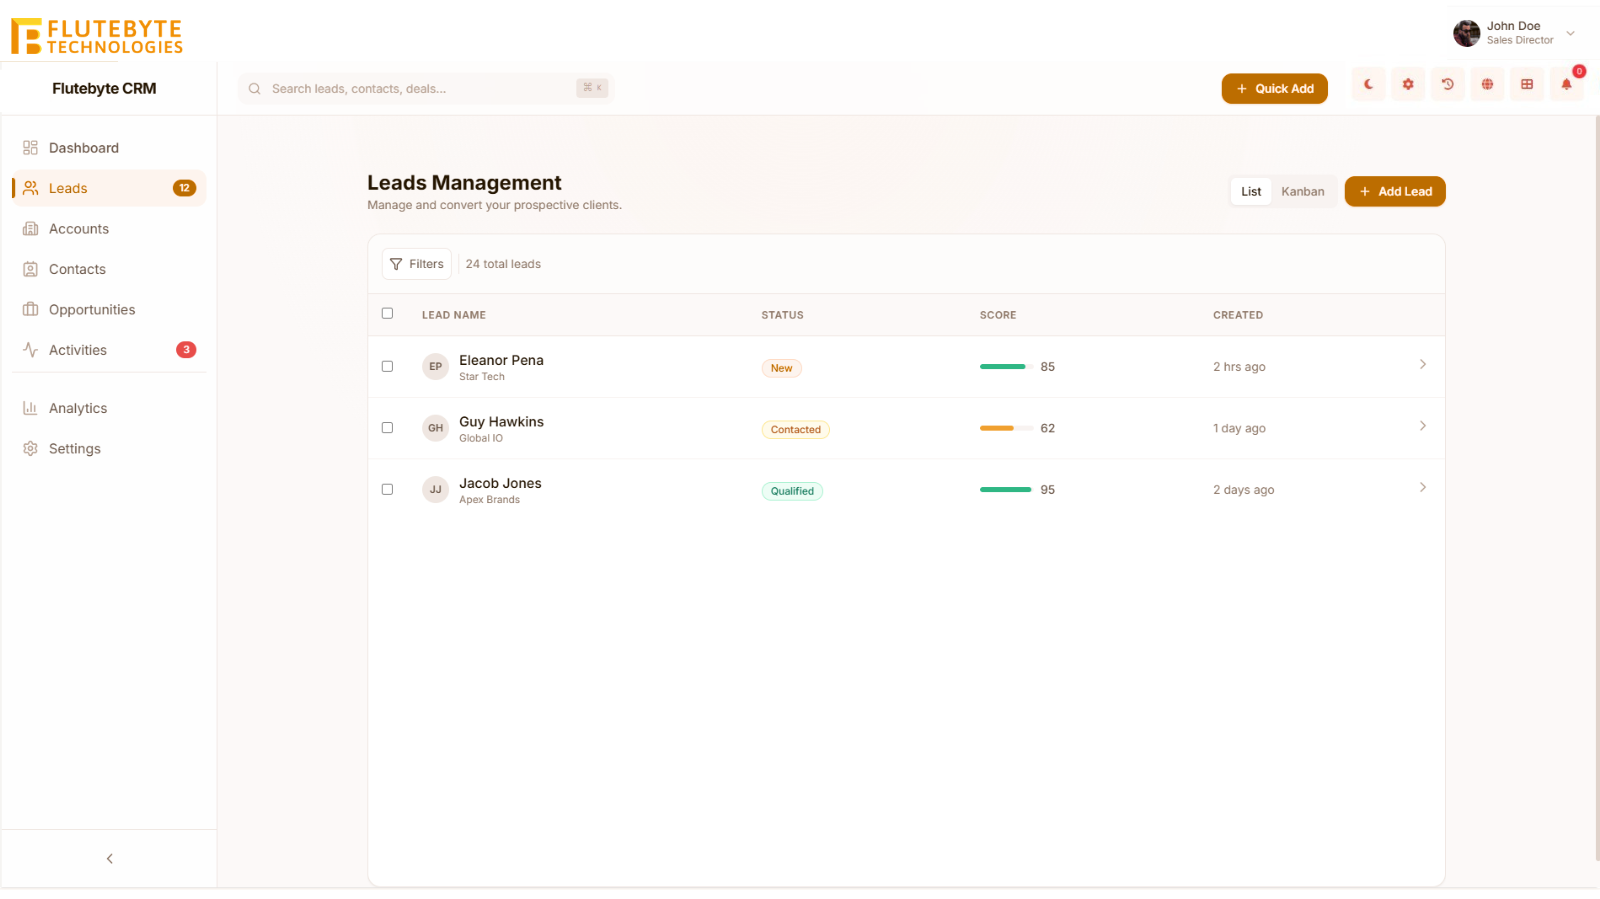Image resolution: width=1600 pixels, height=899 pixels.
Task: Click the Activities badge showing 3
Action: tap(186, 350)
